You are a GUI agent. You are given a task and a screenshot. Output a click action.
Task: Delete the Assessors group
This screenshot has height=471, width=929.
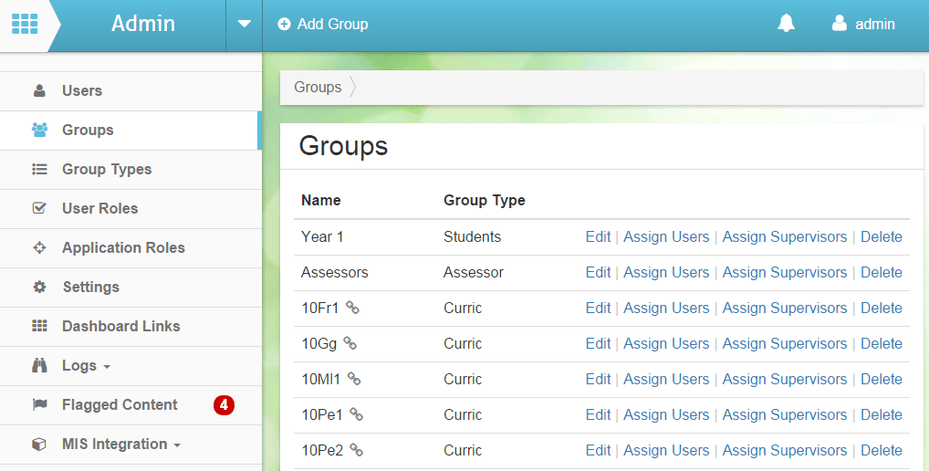(881, 272)
